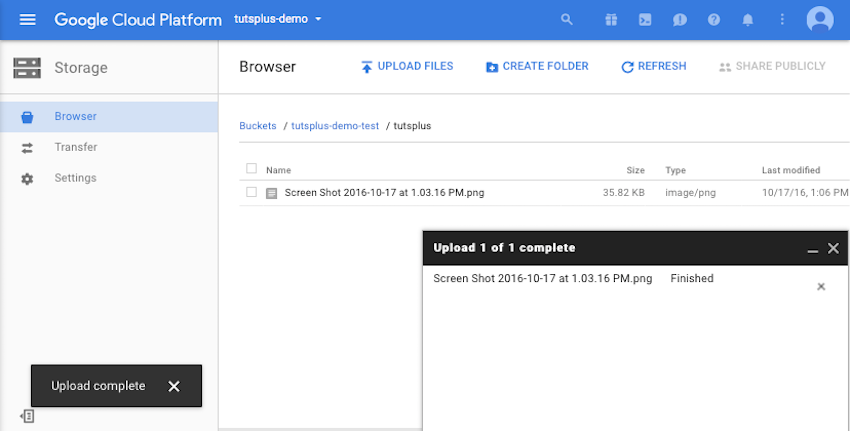Click the Google Cloud Platform logo

[138, 20]
